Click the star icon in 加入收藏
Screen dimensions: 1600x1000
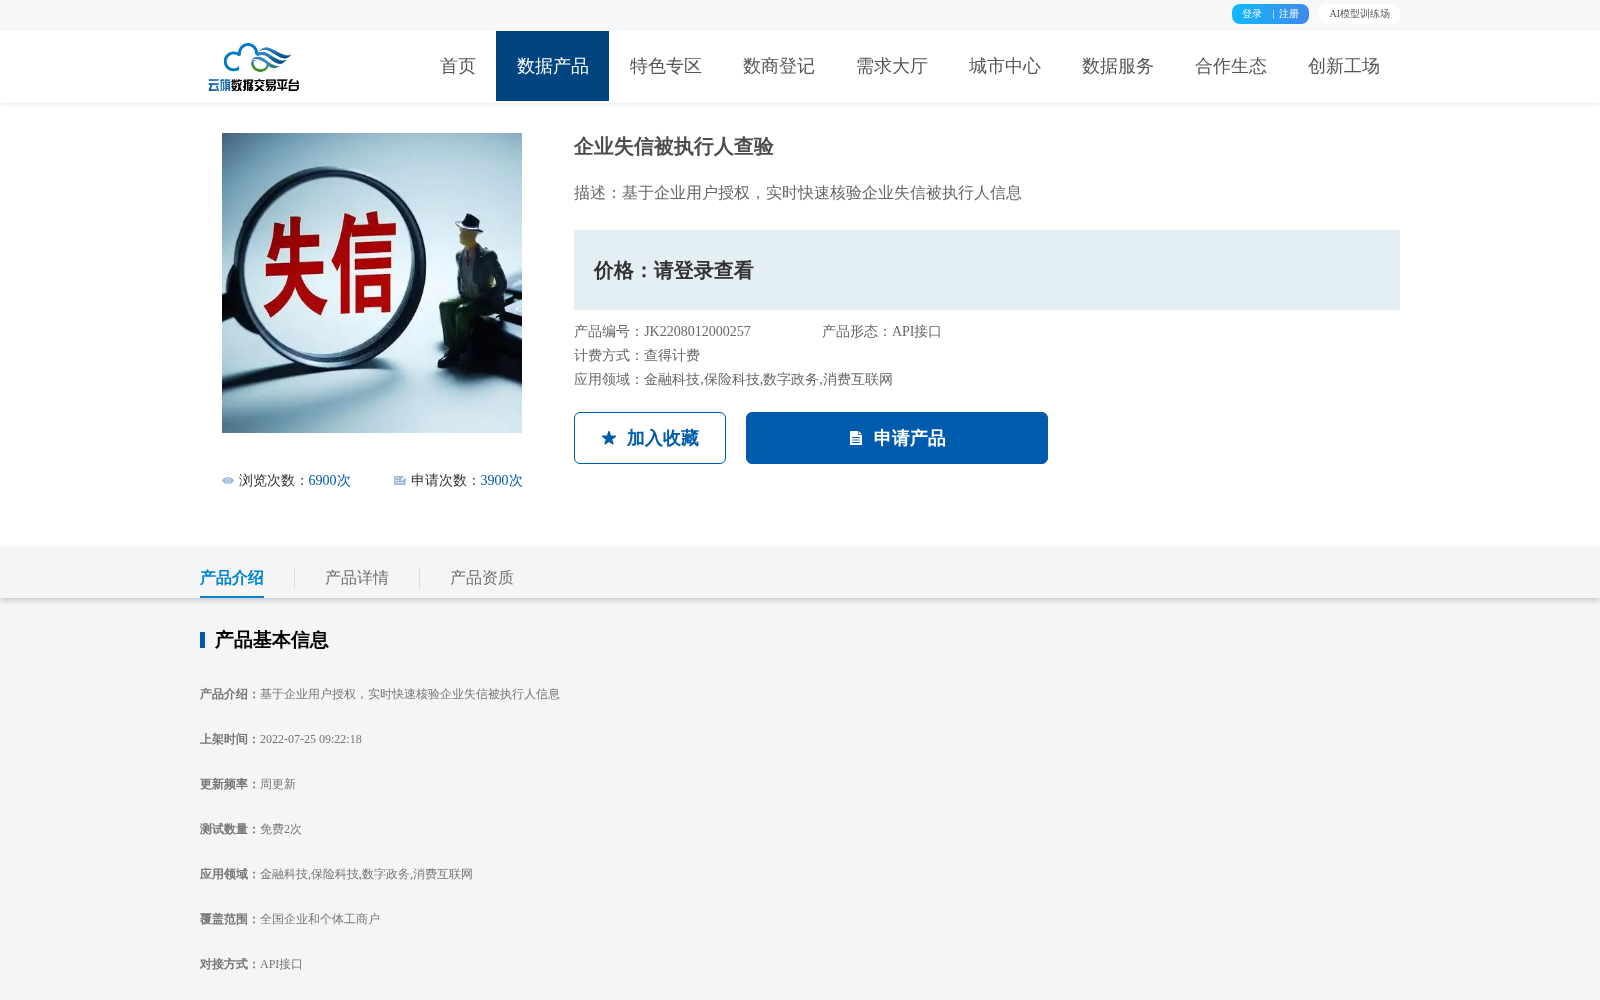pyautogui.click(x=609, y=438)
